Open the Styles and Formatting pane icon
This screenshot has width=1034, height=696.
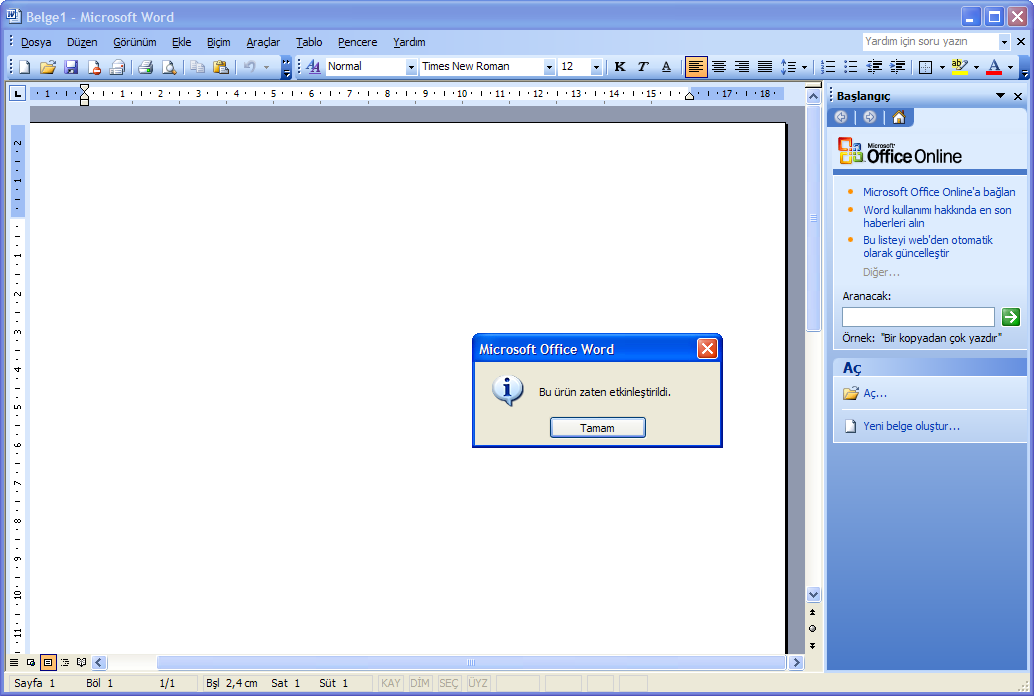pos(313,67)
